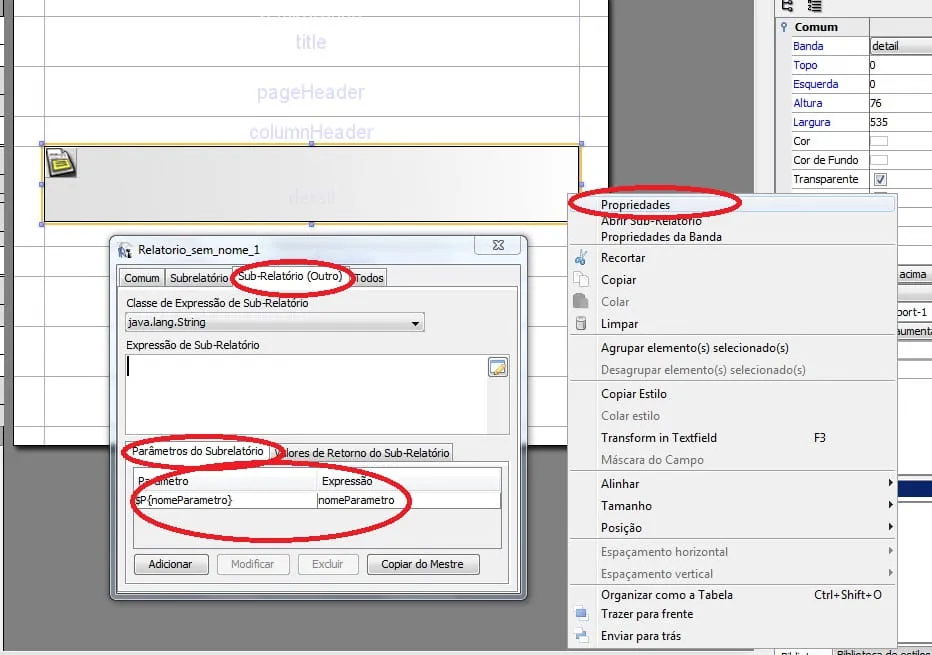Click the nomeParametro expression cell

coord(409,500)
